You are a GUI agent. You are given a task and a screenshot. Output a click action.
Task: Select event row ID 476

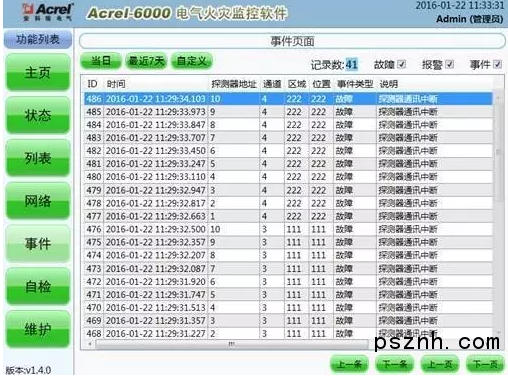(288, 229)
